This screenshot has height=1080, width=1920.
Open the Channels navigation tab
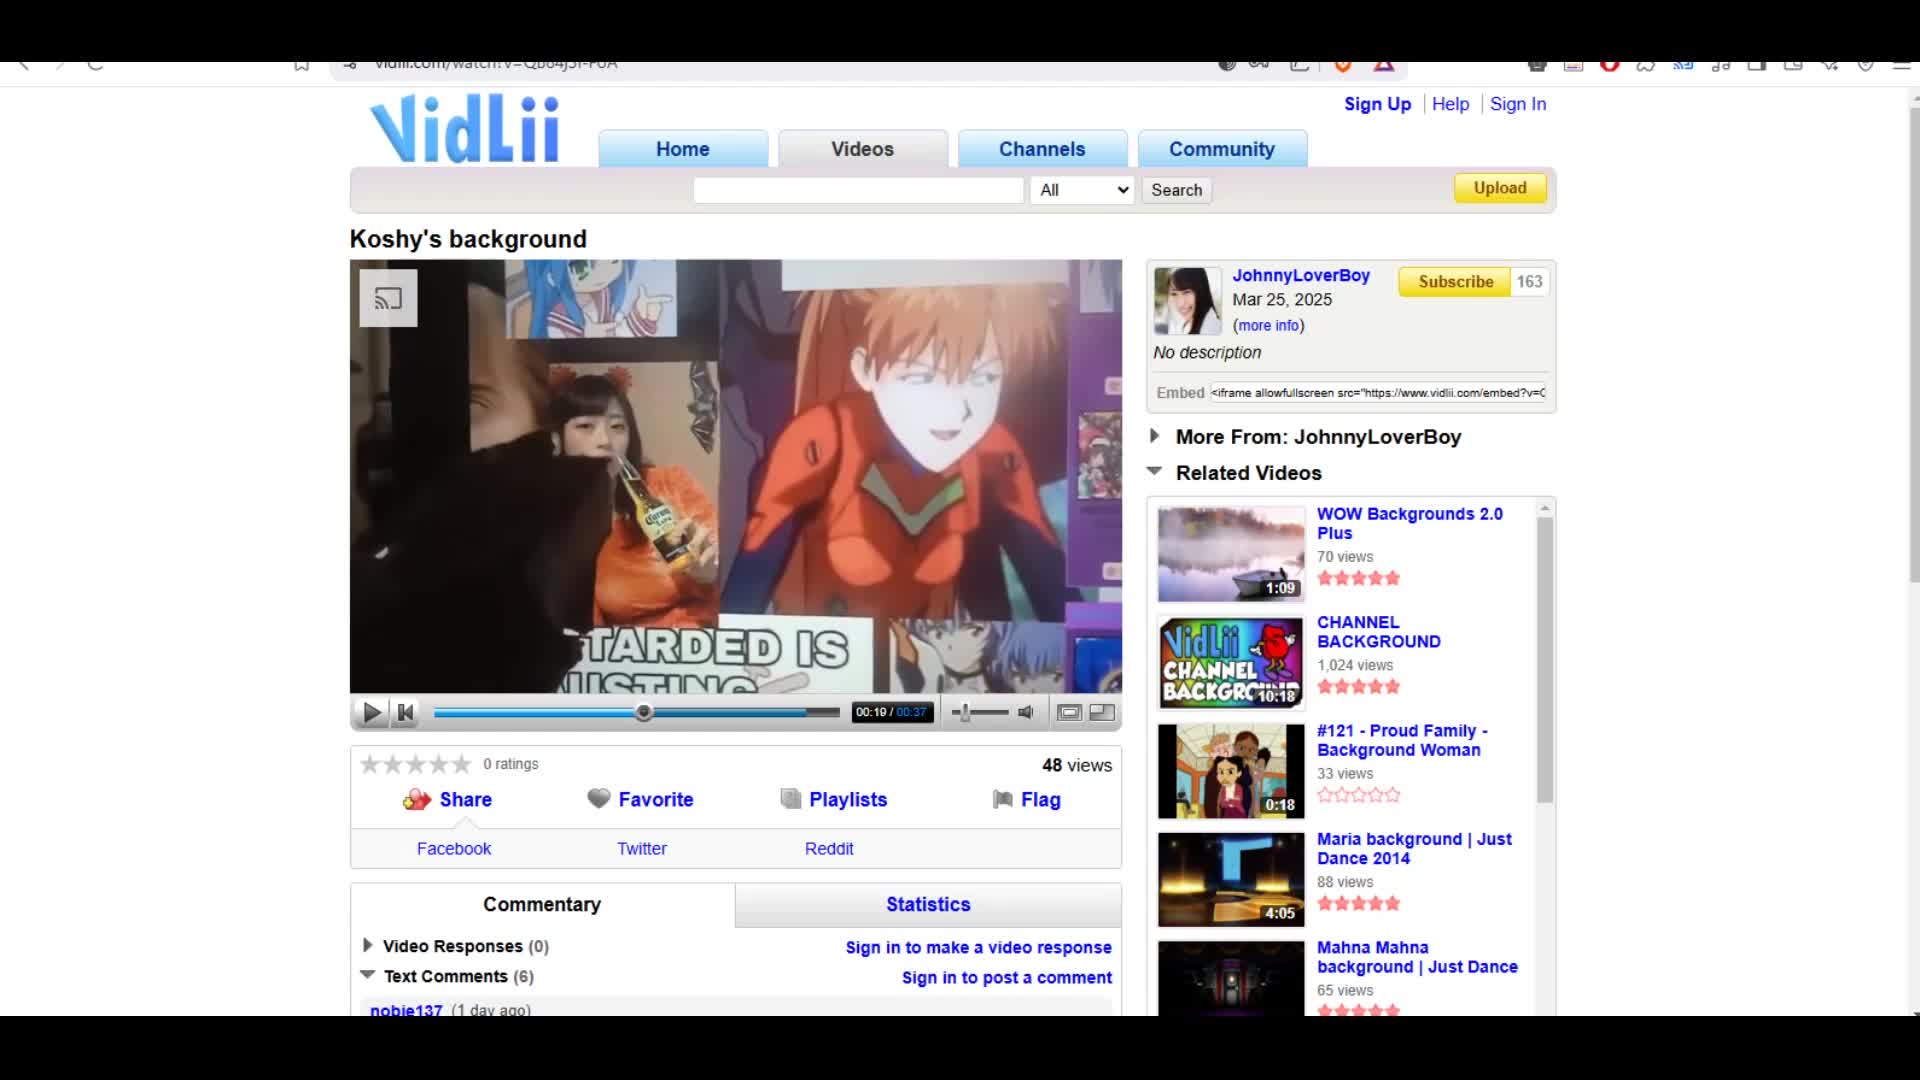click(x=1042, y=149)
